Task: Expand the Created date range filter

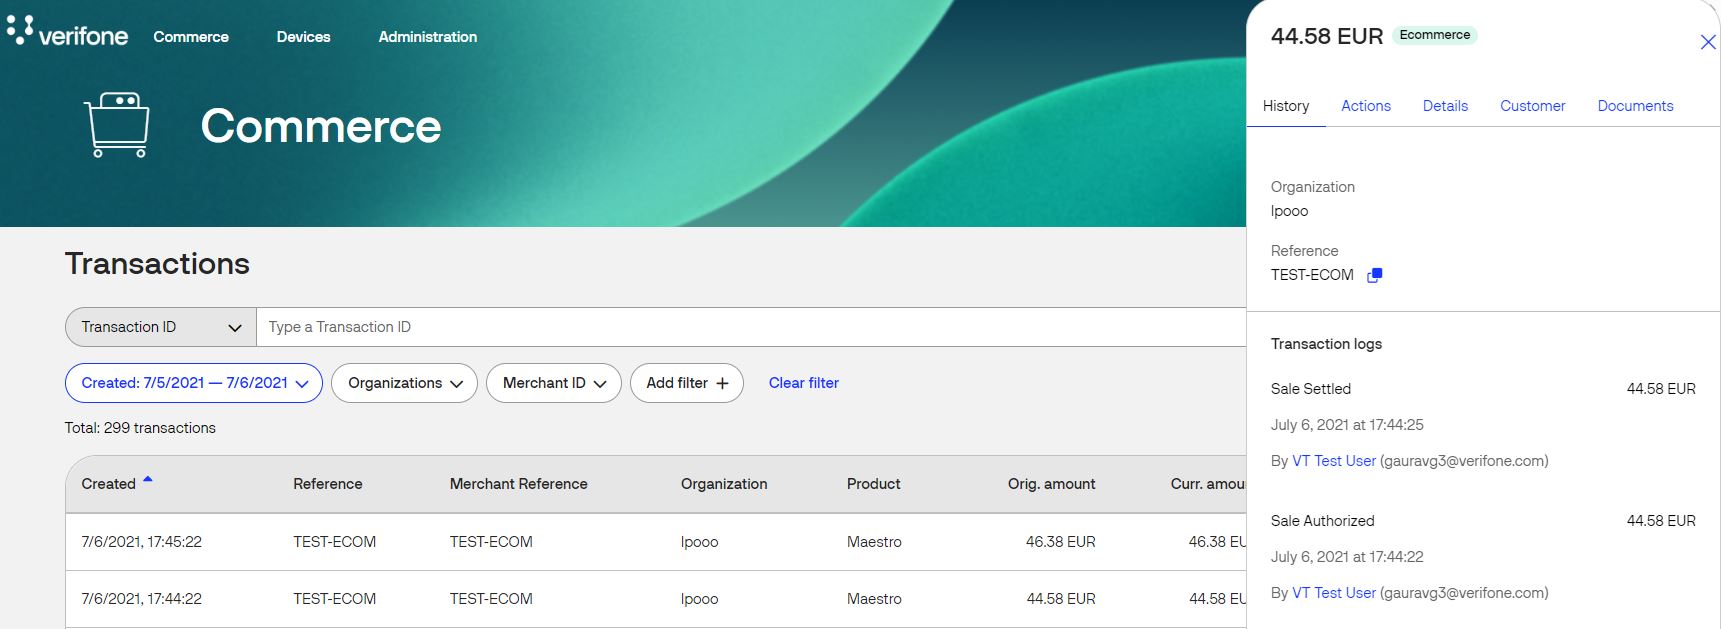Action: 194,383
